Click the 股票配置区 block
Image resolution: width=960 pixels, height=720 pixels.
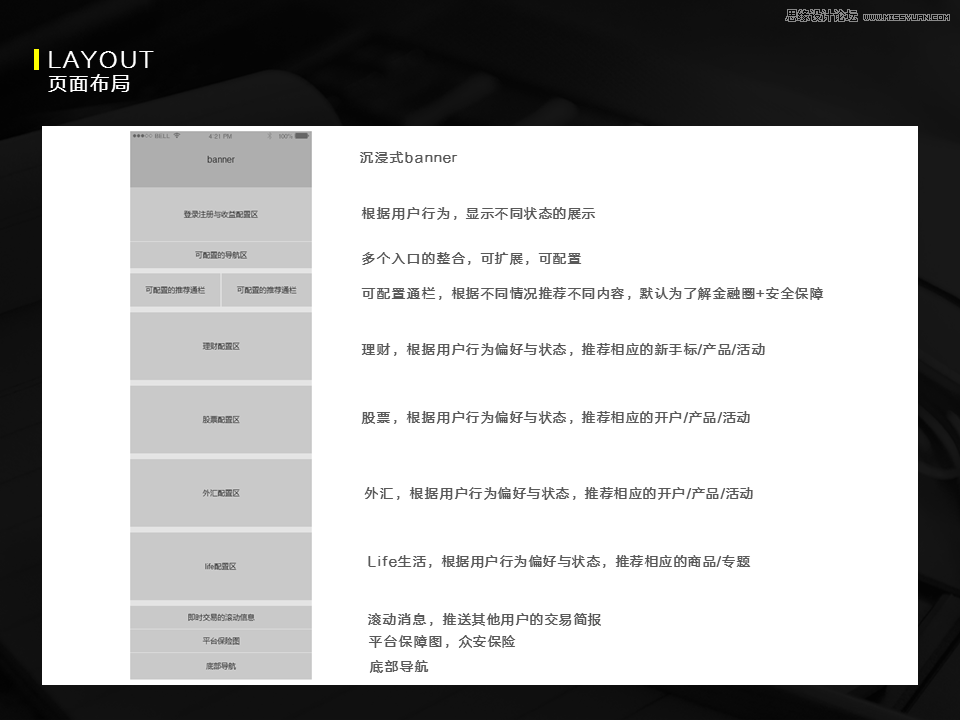220,419
